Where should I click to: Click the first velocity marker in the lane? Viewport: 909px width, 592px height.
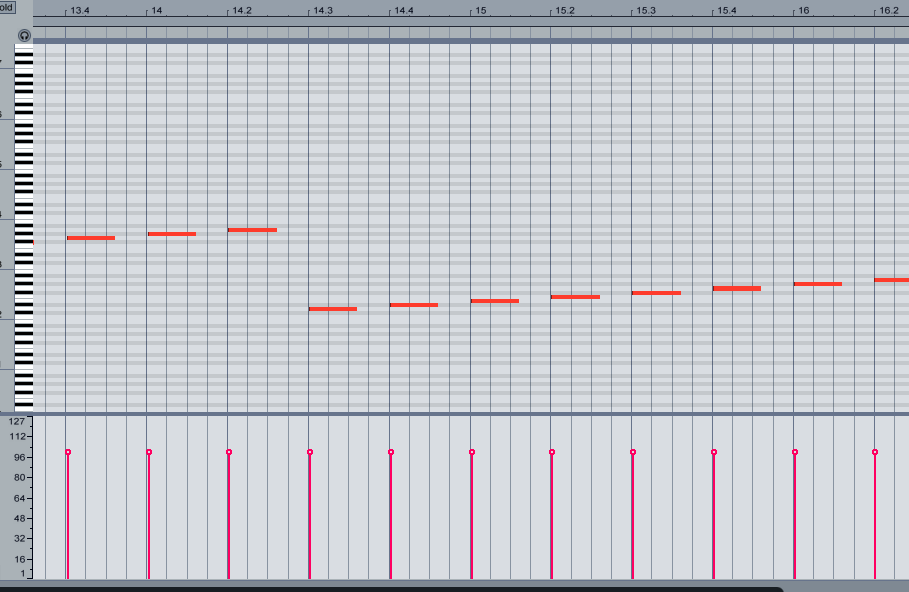67,451
